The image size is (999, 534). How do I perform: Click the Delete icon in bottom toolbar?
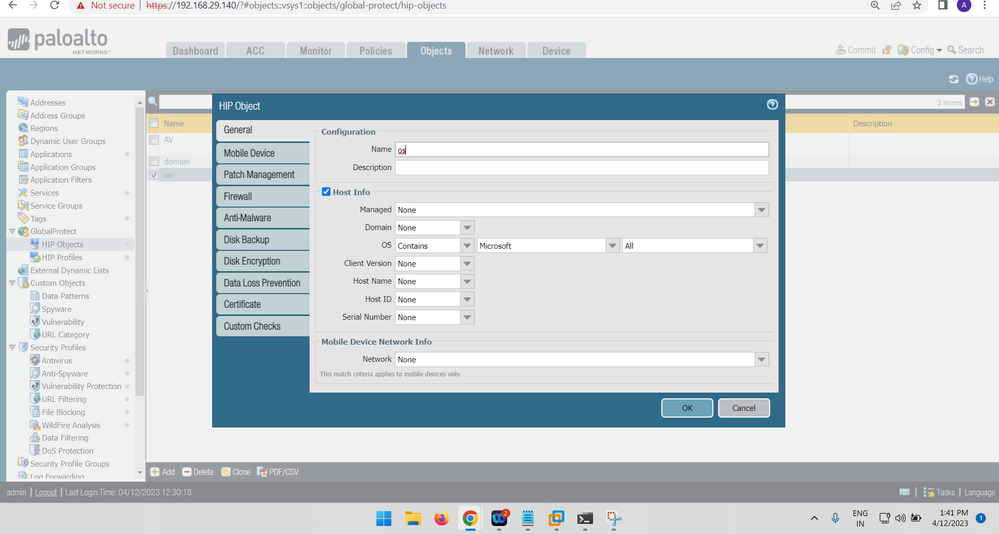(186, 472)
